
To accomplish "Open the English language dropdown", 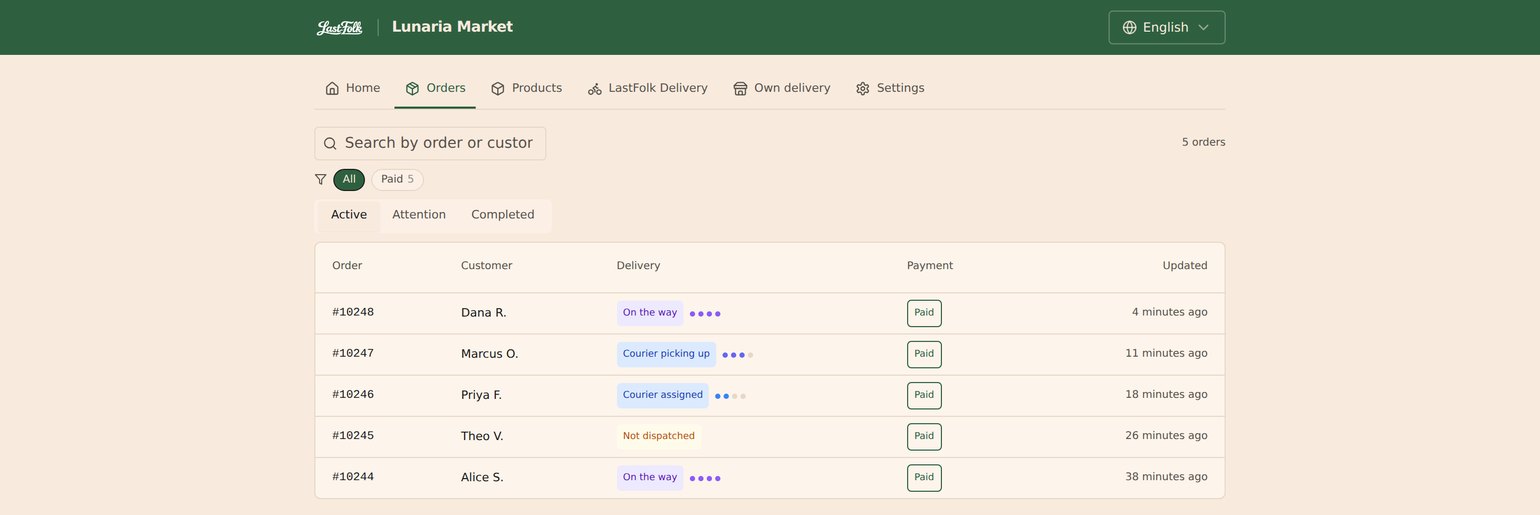I will [x=1167, y=27].
